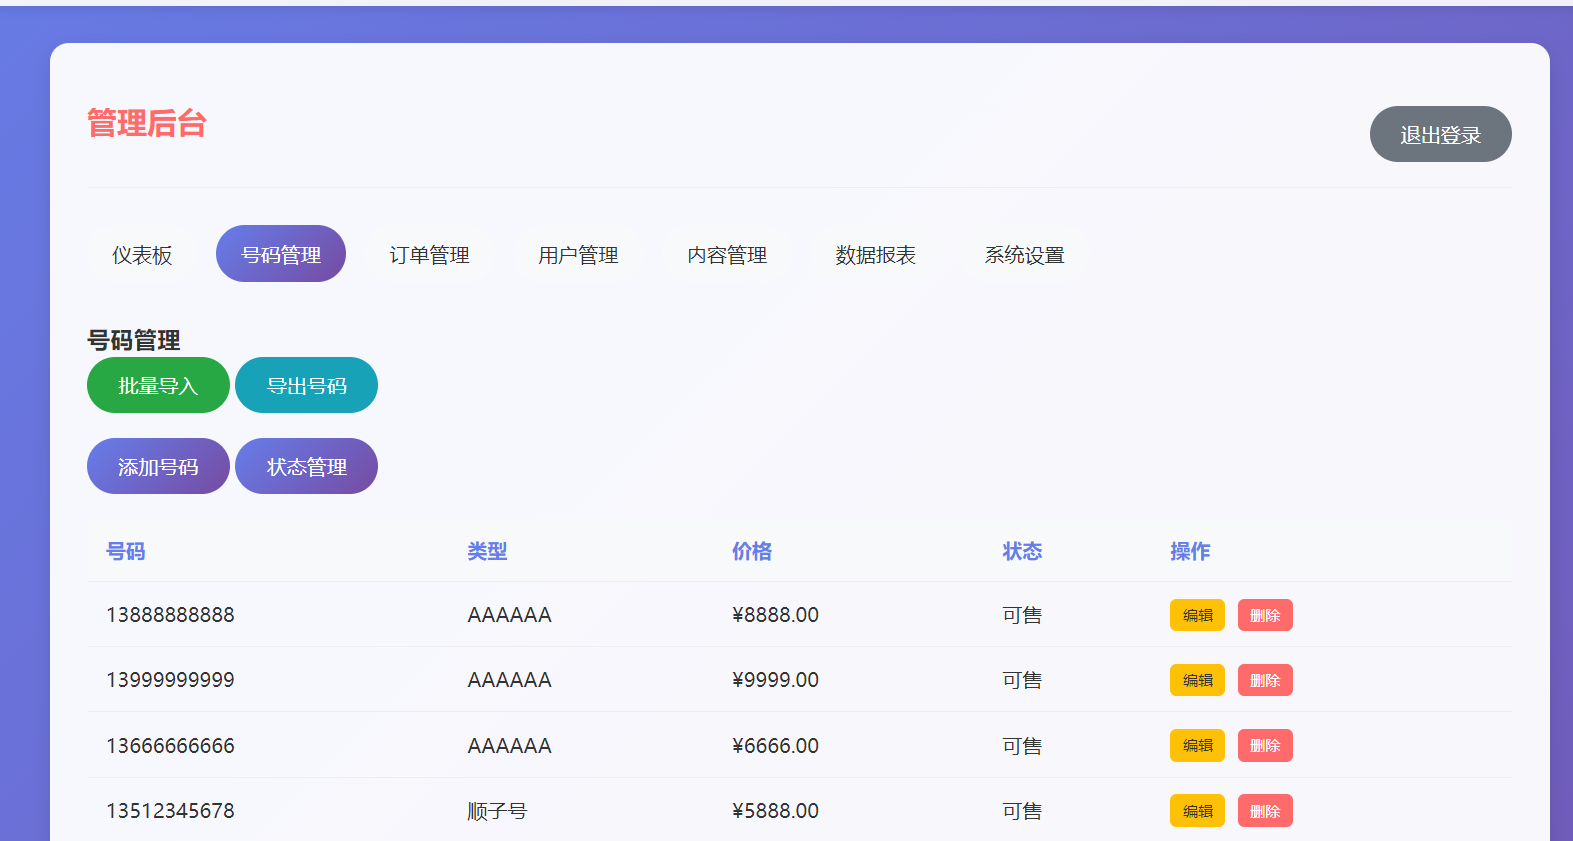1573x841 pixels.
Task: Open the 订单管理 tab
Action: coord(429,255)
